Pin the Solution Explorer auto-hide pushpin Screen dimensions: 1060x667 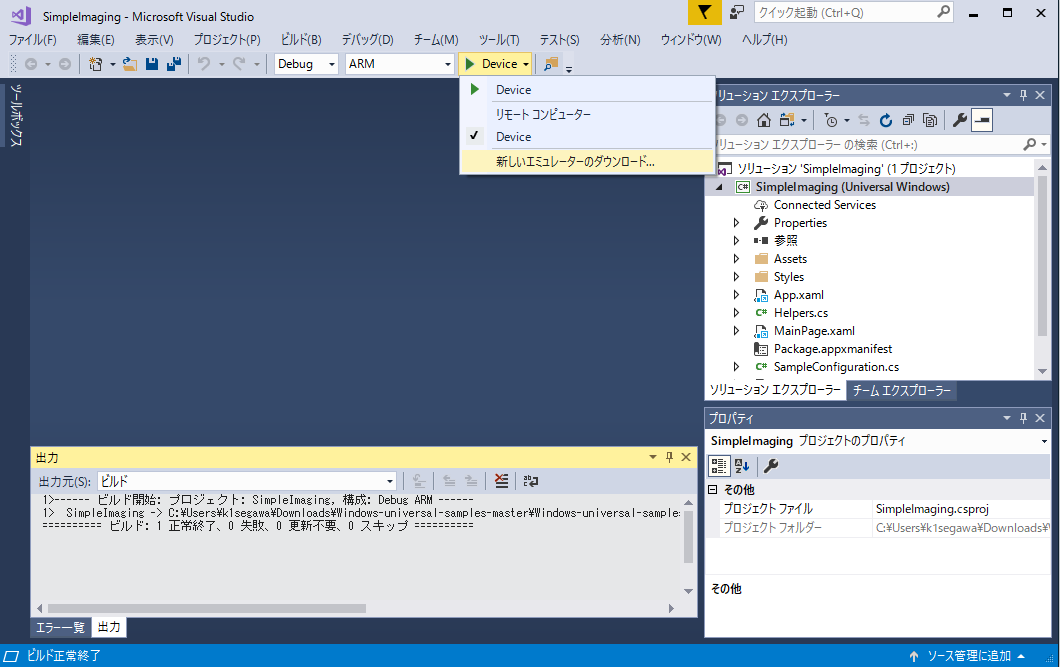[x=1023, y=95]
